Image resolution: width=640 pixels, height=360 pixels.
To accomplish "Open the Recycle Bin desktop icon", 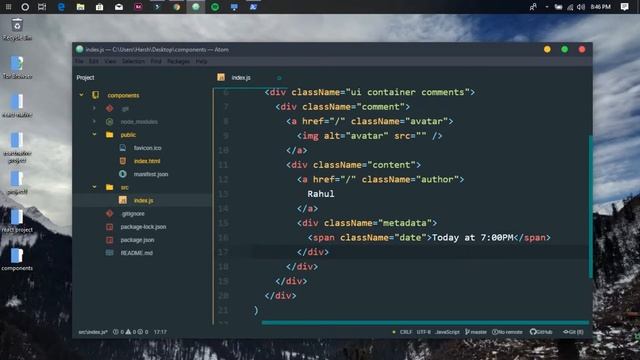I will click(x=17, y=29).
